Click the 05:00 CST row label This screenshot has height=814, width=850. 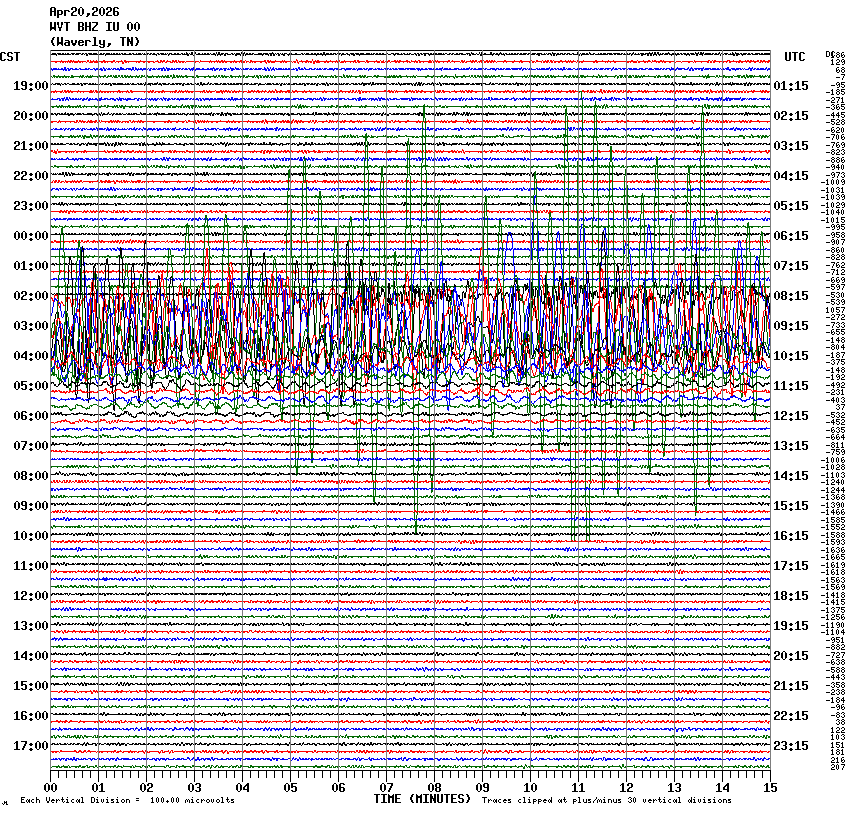tap(31, 386)
